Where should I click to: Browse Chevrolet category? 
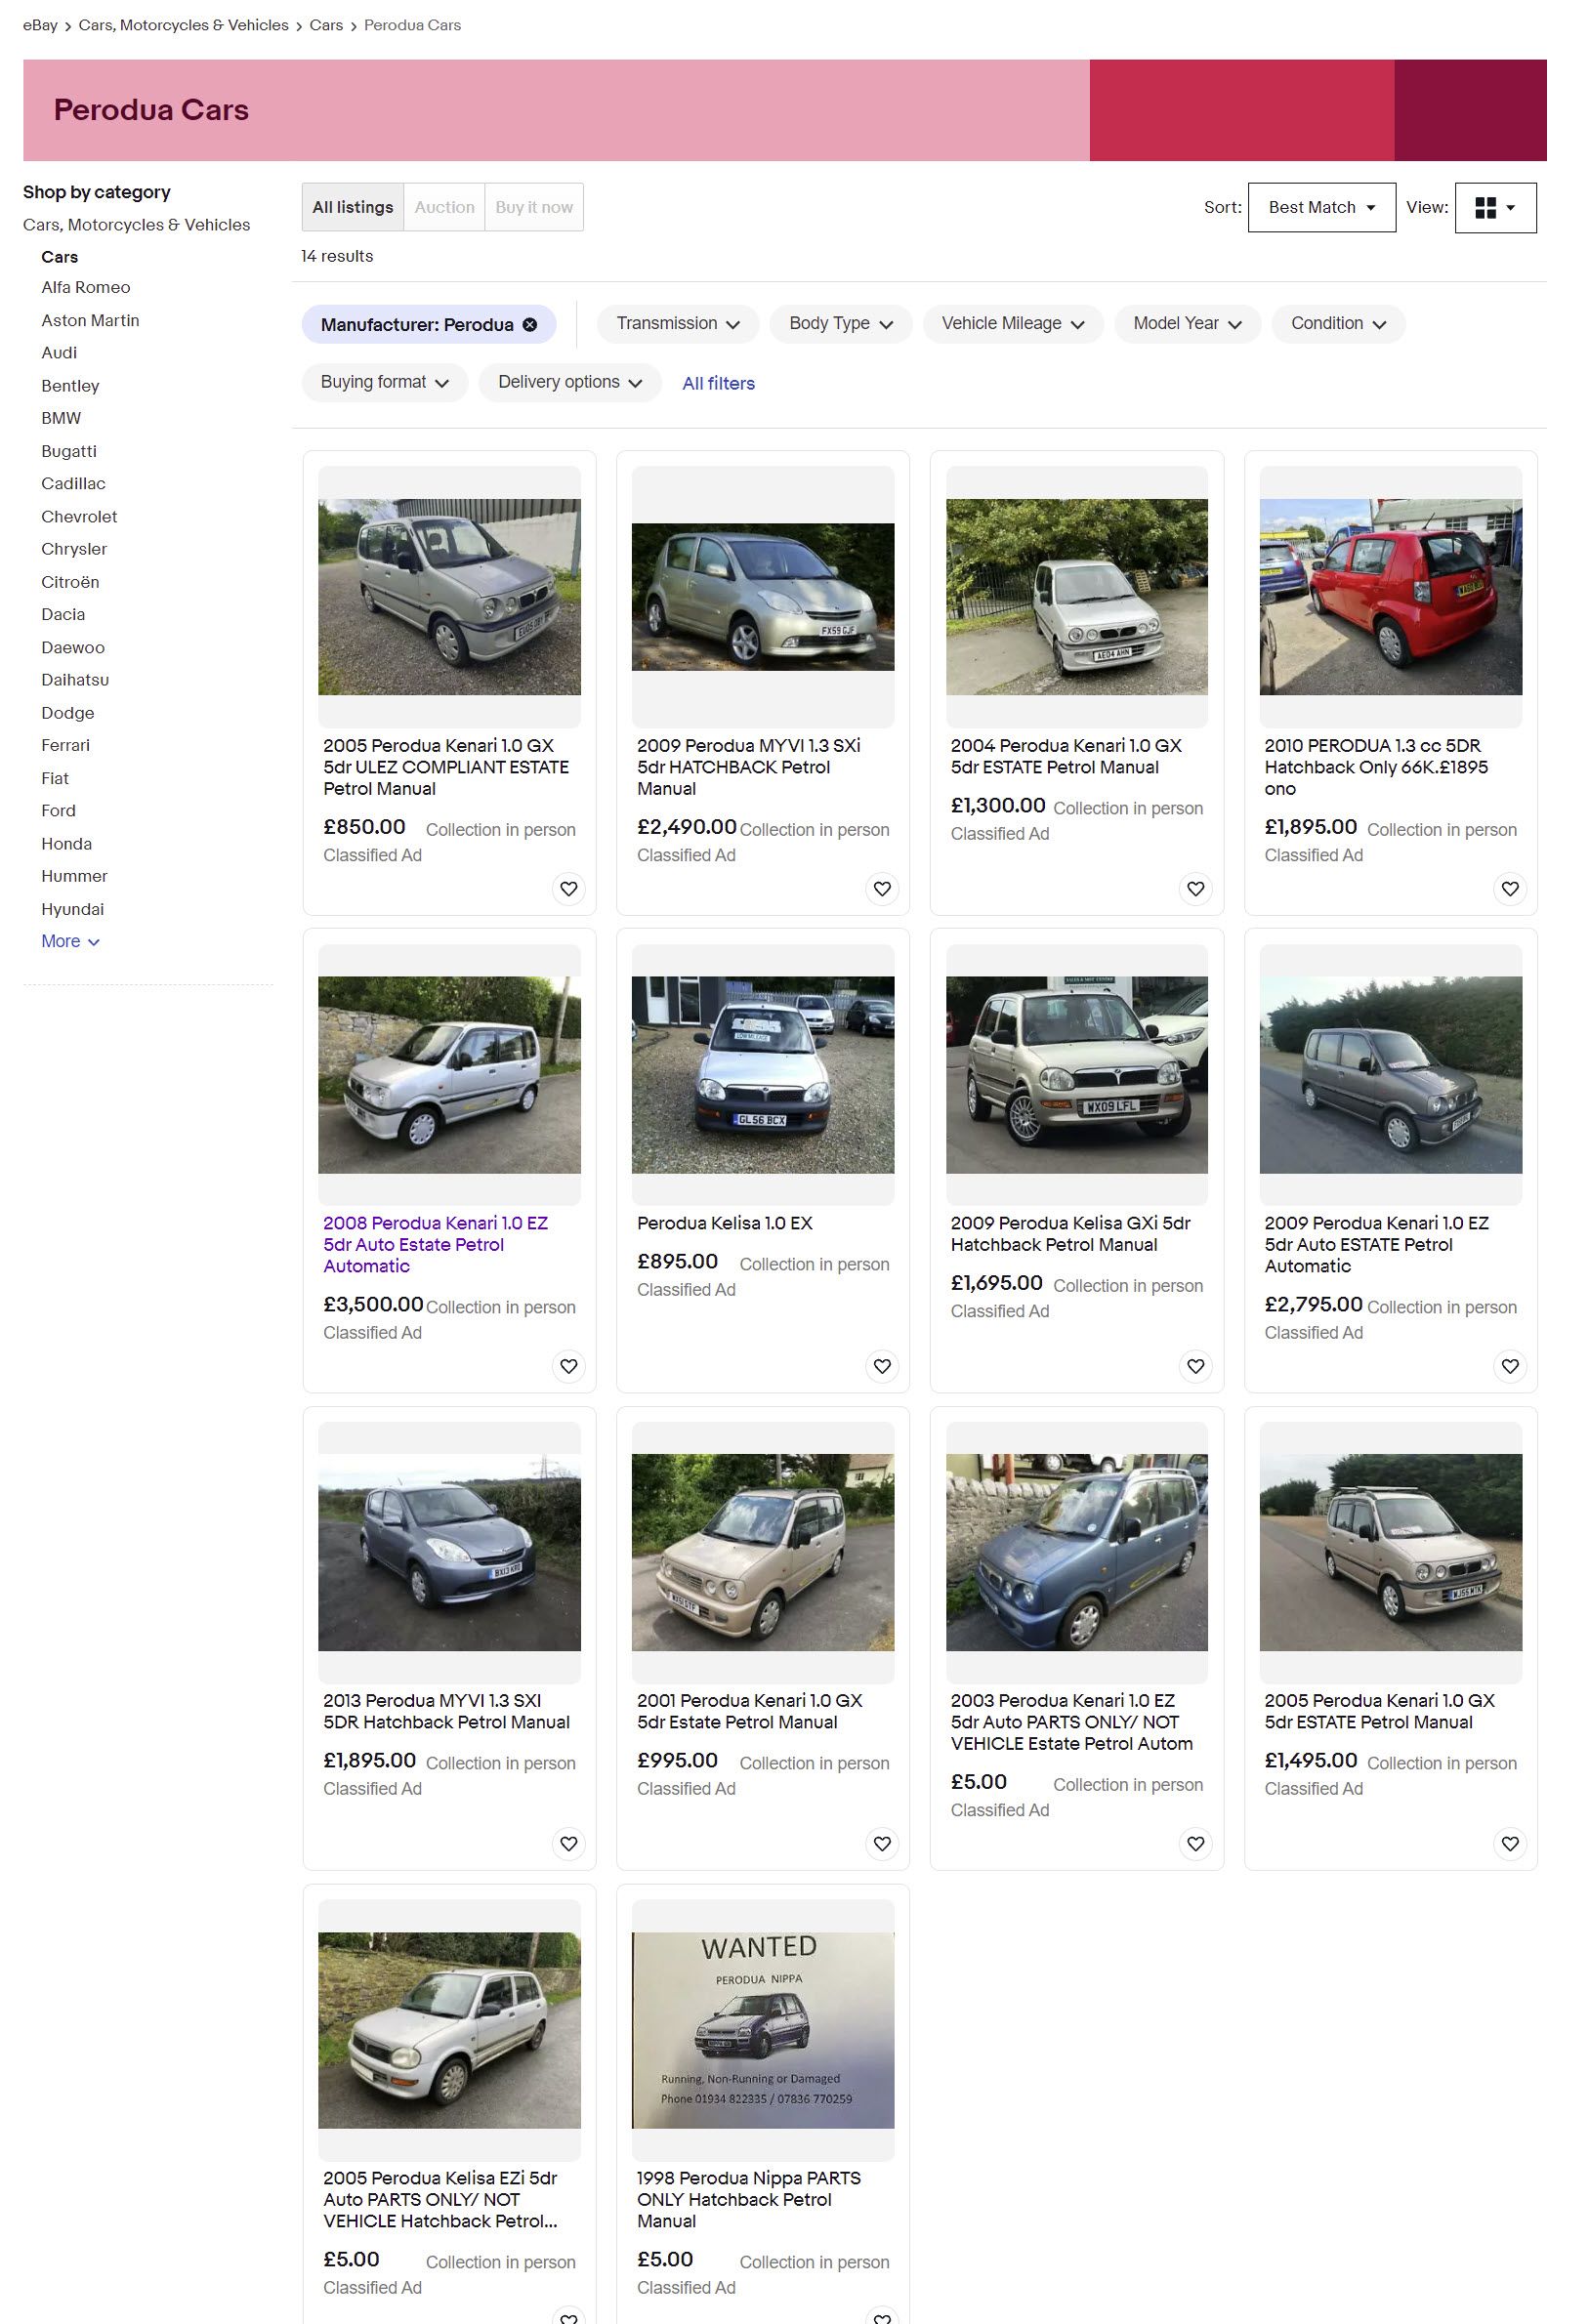79,517
